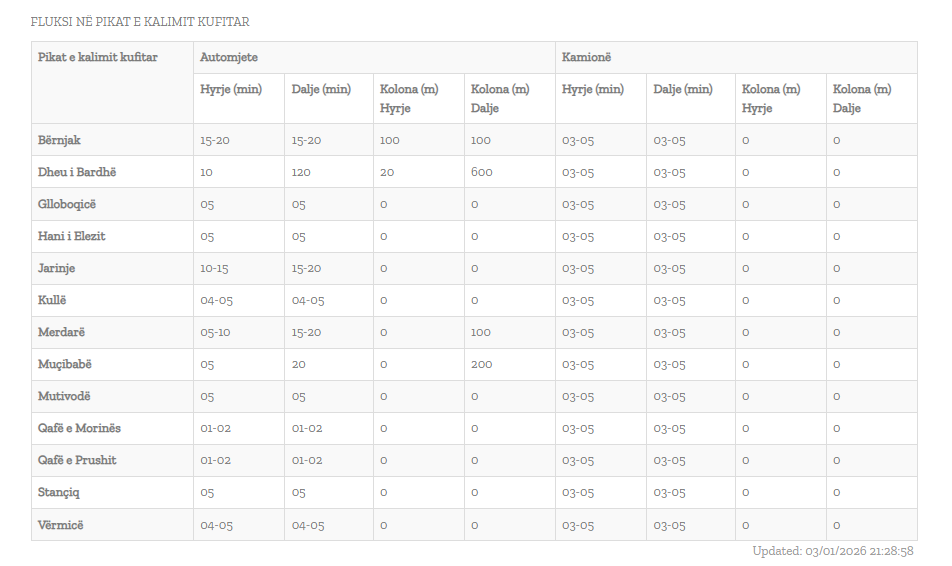Viewport: 952px width, 566px height.
Task: Select the Stançiq row label
Action: pos(59,492)
